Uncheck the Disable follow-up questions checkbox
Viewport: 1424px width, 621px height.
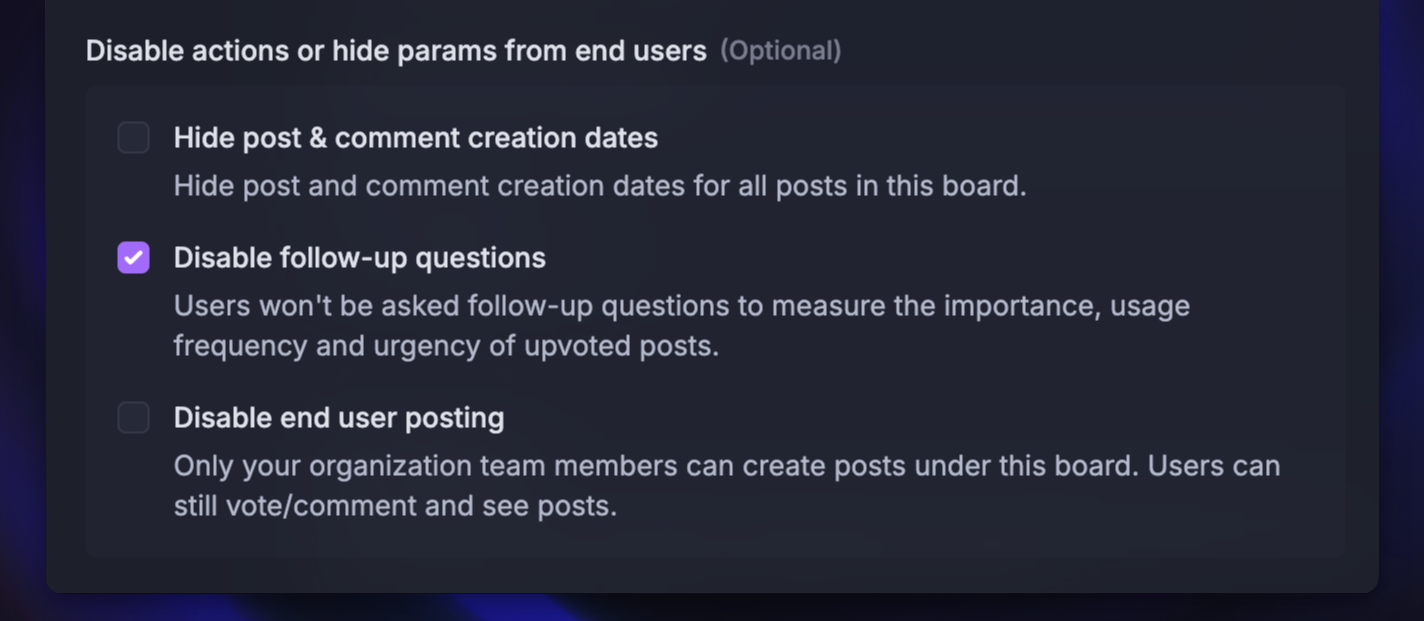click(x=133, y=258)
